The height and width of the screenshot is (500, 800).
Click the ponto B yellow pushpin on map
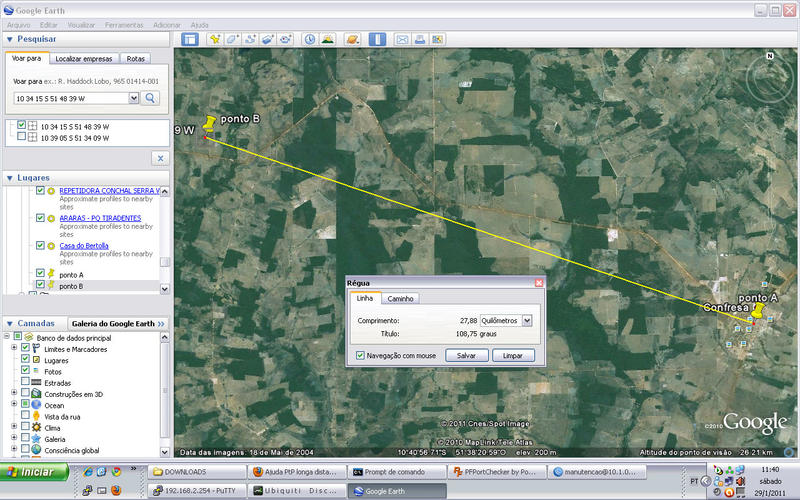pos(209,124)
